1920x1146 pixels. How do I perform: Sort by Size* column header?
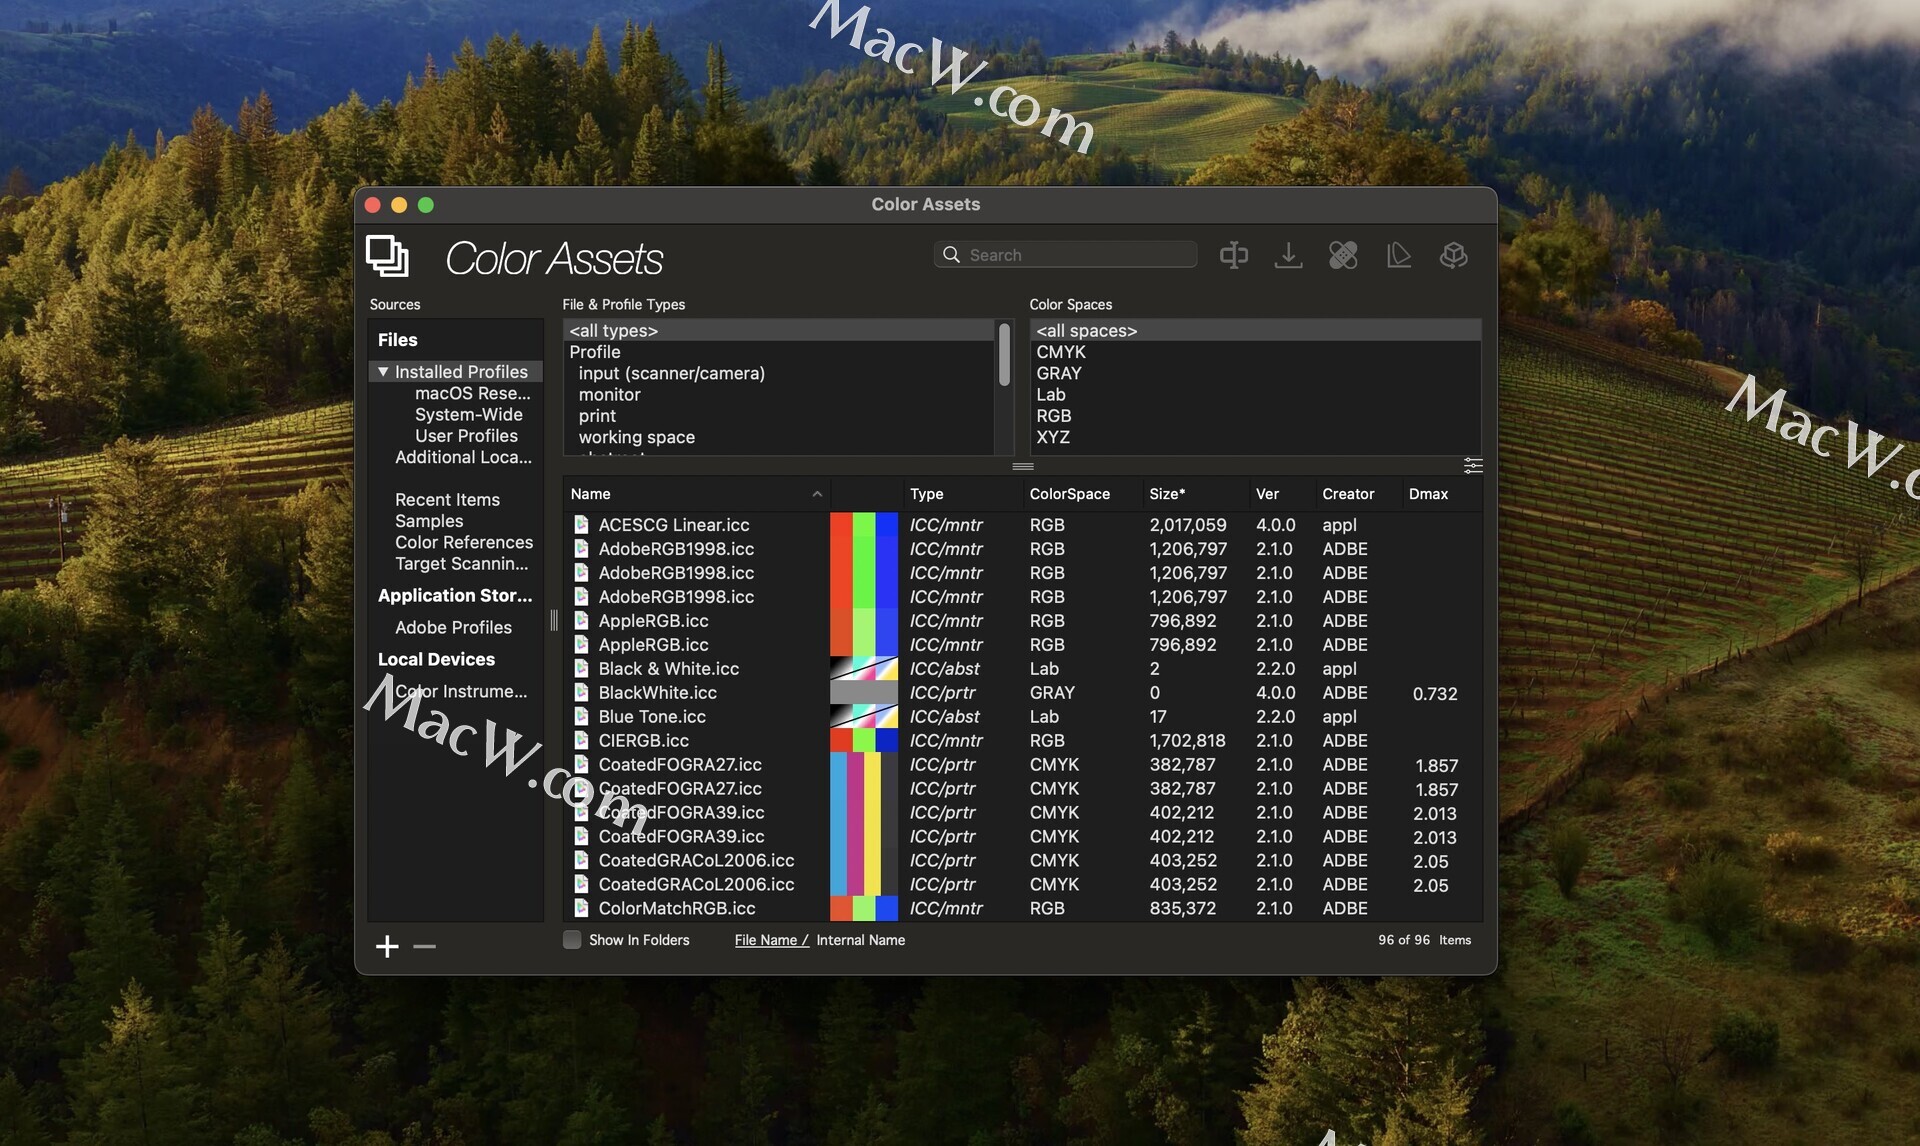tap(1167, 494)
